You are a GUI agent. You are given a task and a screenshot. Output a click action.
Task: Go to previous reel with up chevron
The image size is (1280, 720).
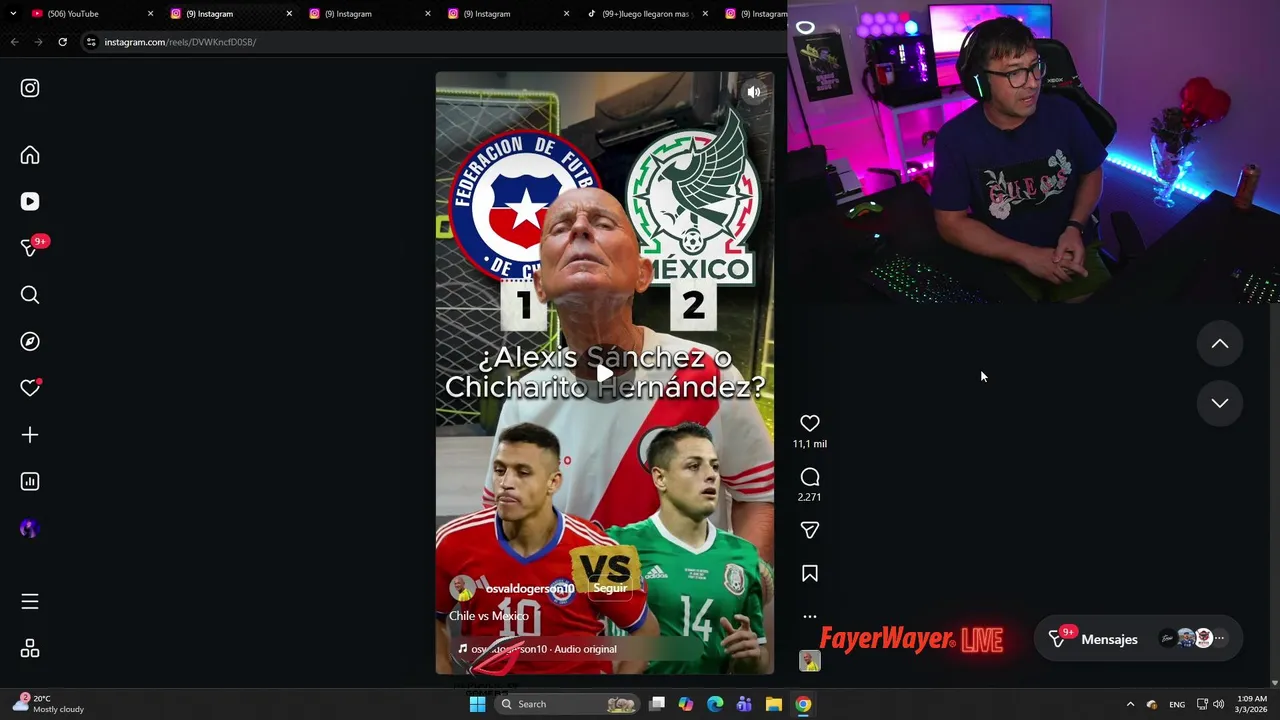point(1220,344)
